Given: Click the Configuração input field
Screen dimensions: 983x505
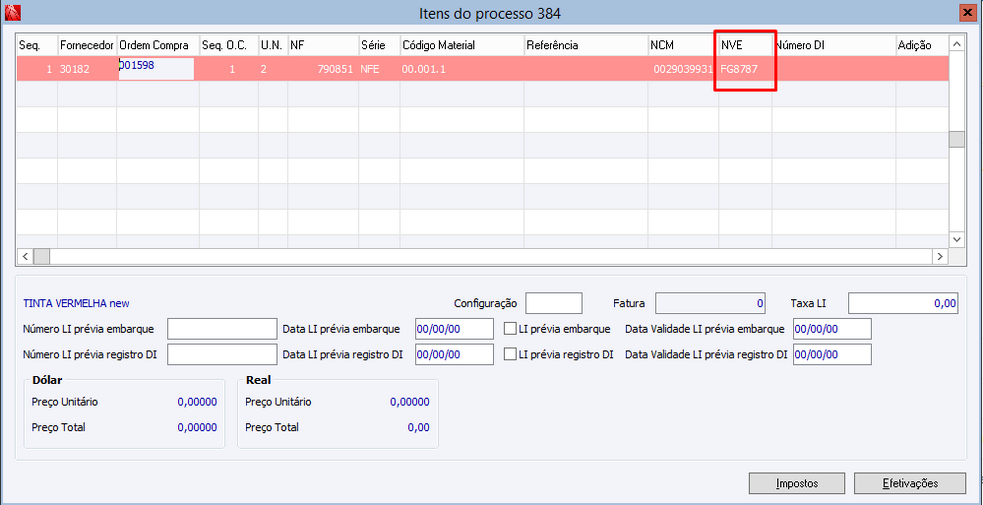Looking at the screenshot, I should click(554, 303).
